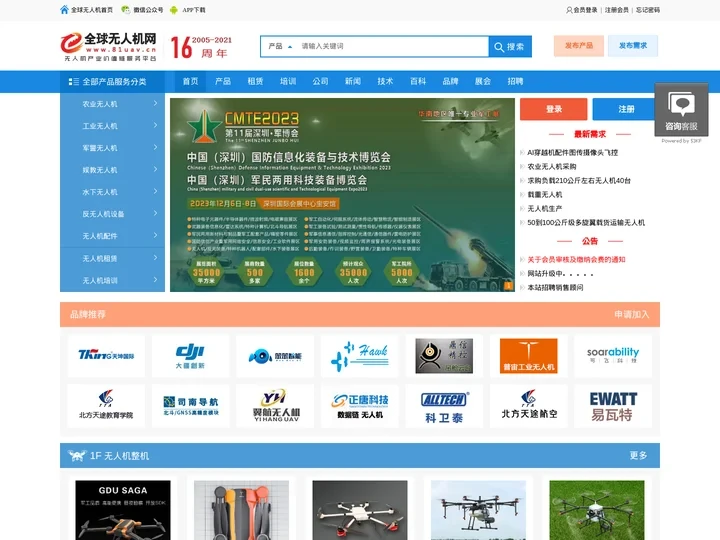Open the 招聘 nav menu item
720x540 pixels.
515,82
